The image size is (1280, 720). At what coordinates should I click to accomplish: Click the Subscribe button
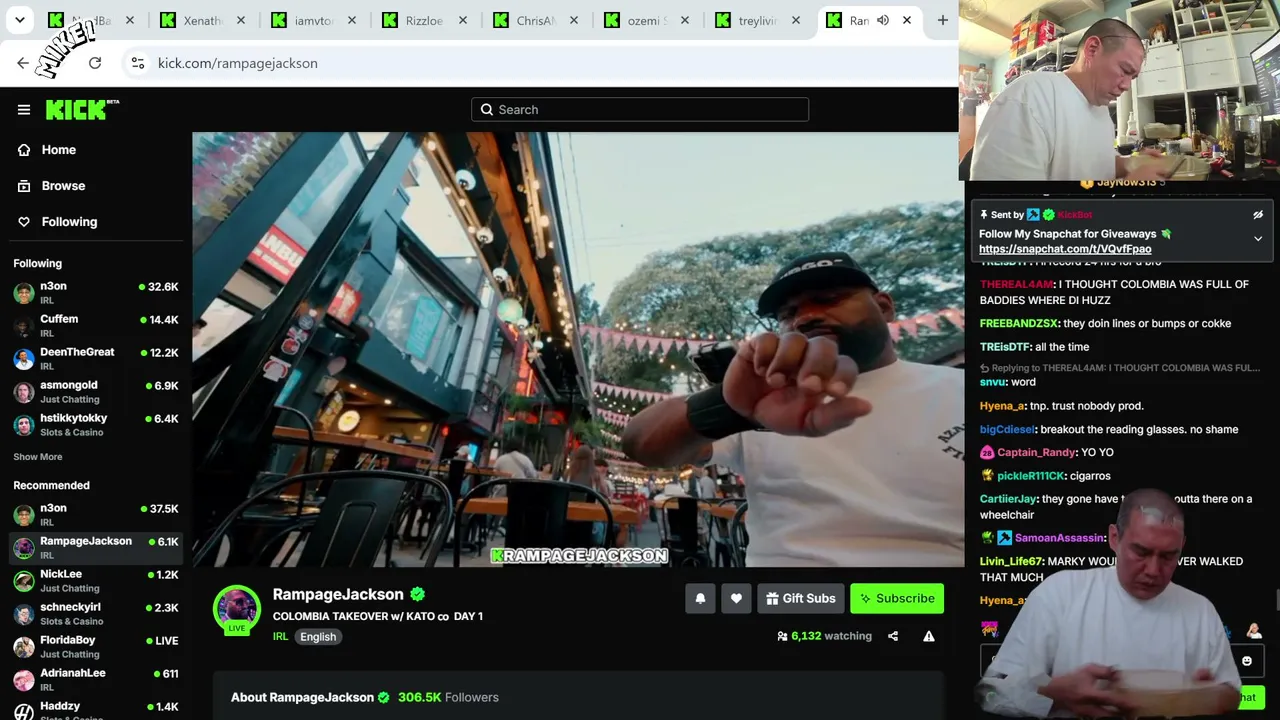point(897,599)
